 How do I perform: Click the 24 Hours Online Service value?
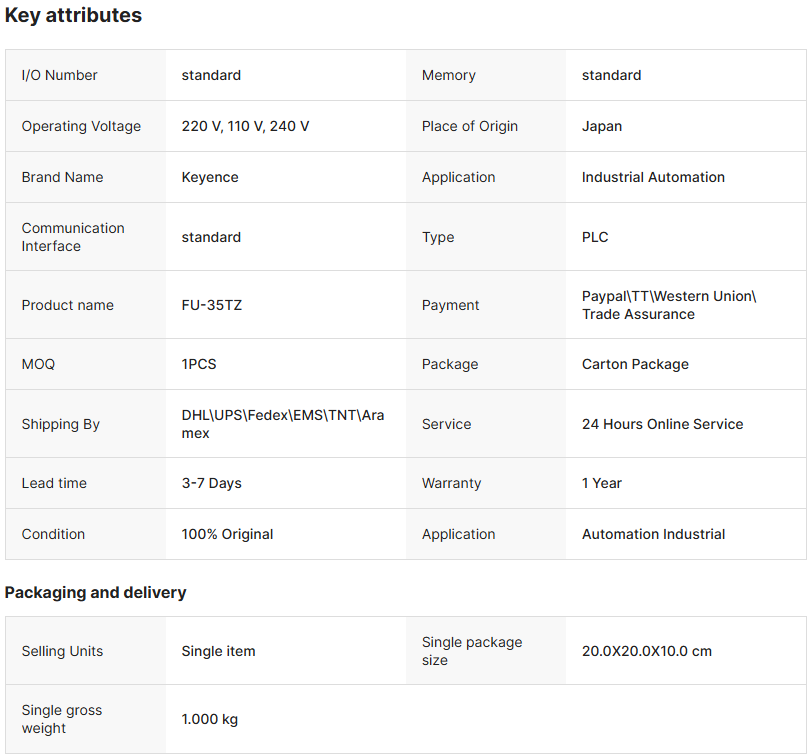(662, 424)
